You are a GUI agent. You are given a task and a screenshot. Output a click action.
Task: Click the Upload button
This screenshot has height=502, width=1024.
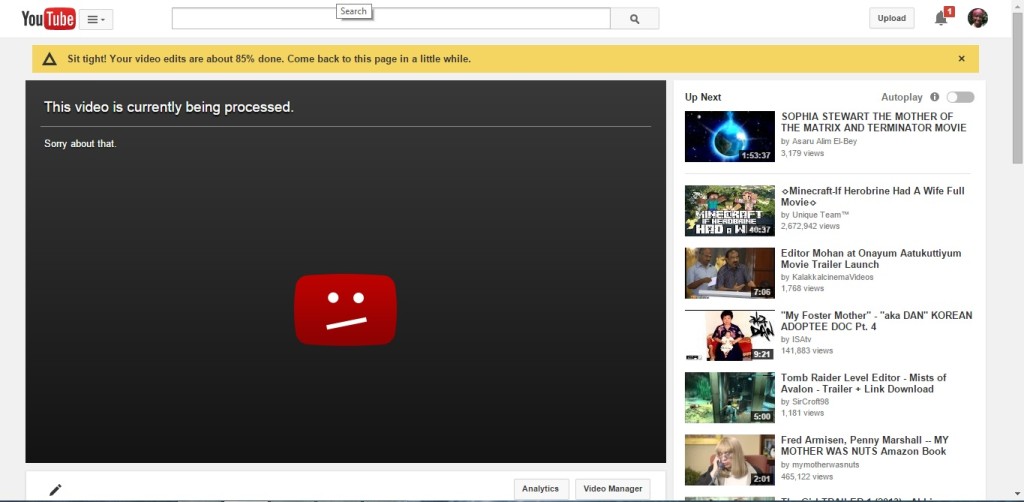(891, 18)
